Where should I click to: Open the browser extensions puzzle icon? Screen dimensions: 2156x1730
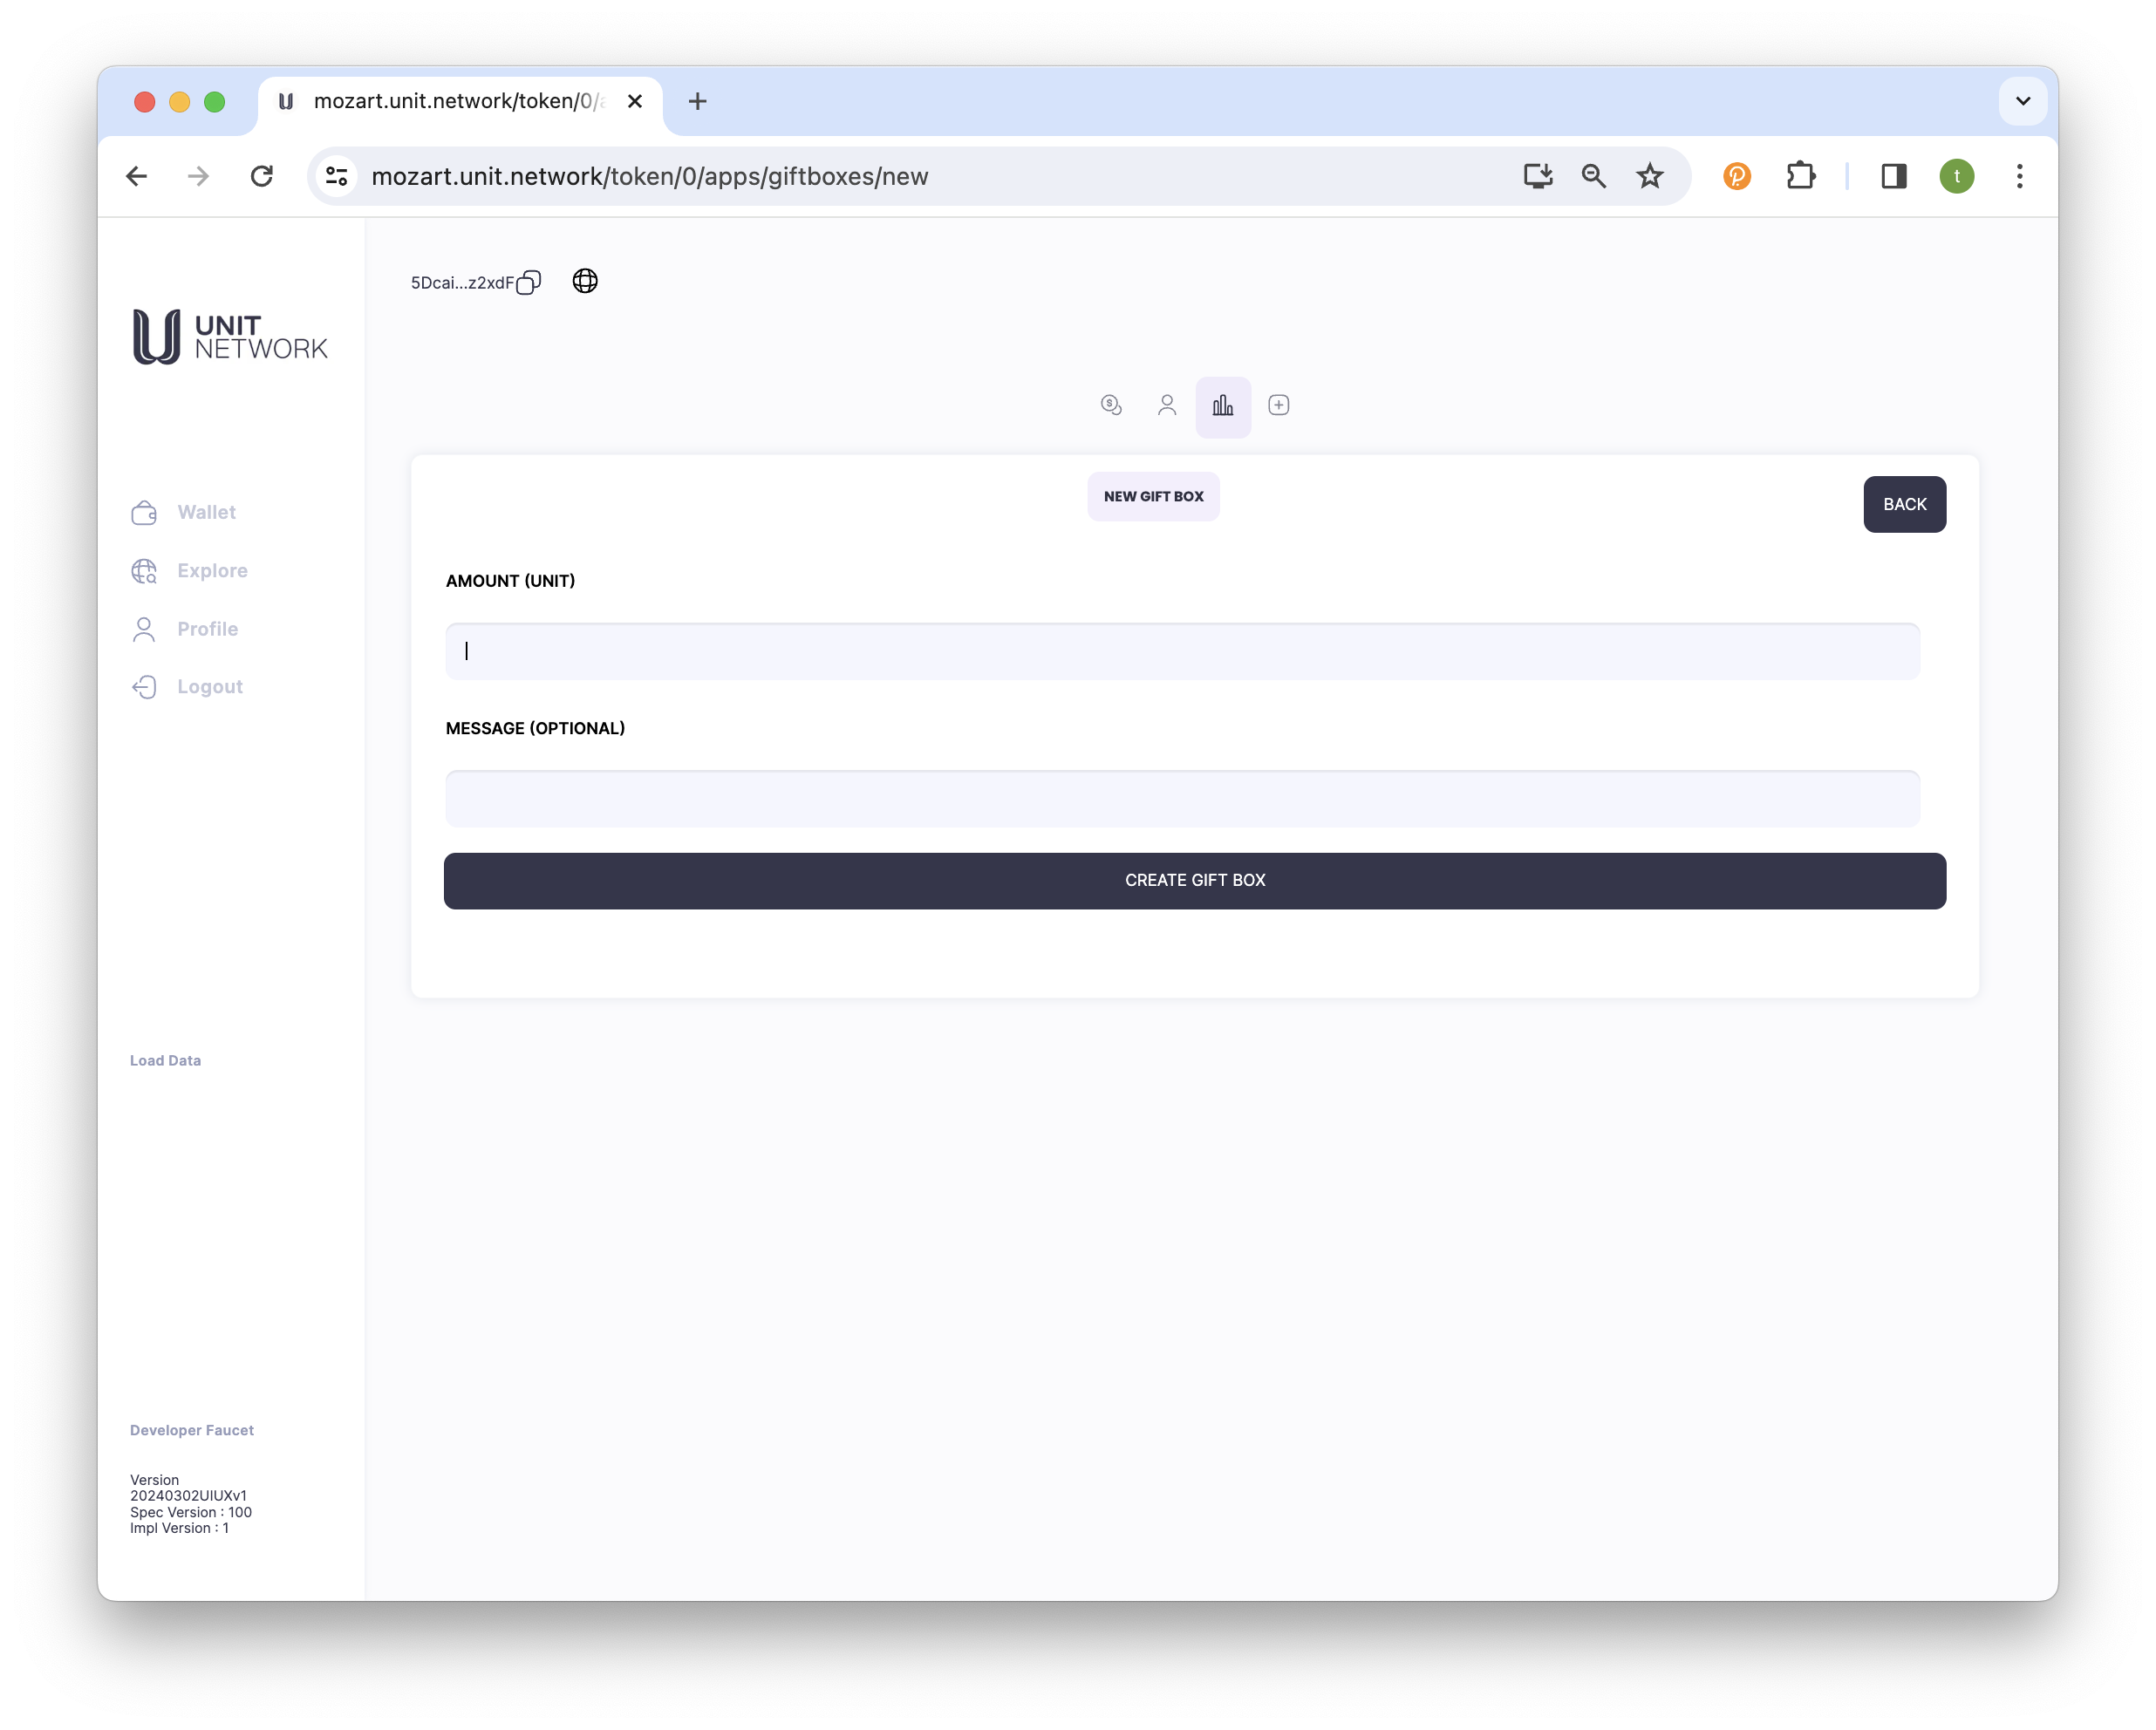click(1800, 177)
